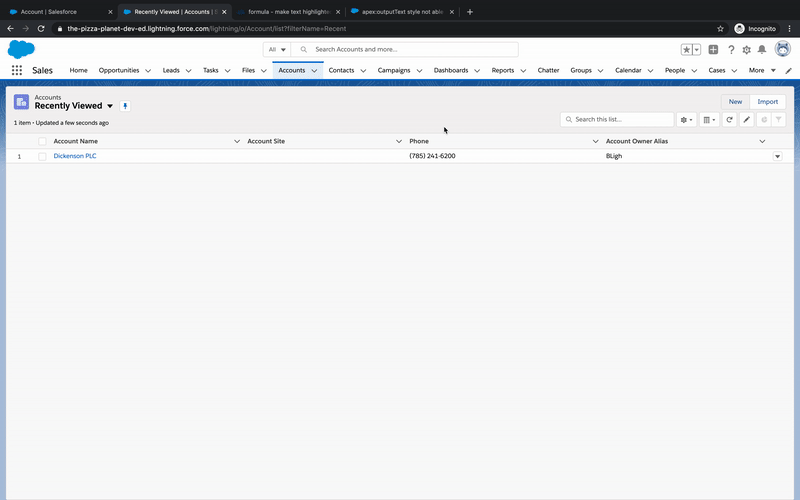Open Phone column menu chevron
This screenshot has height=500, width=800.
595,141
